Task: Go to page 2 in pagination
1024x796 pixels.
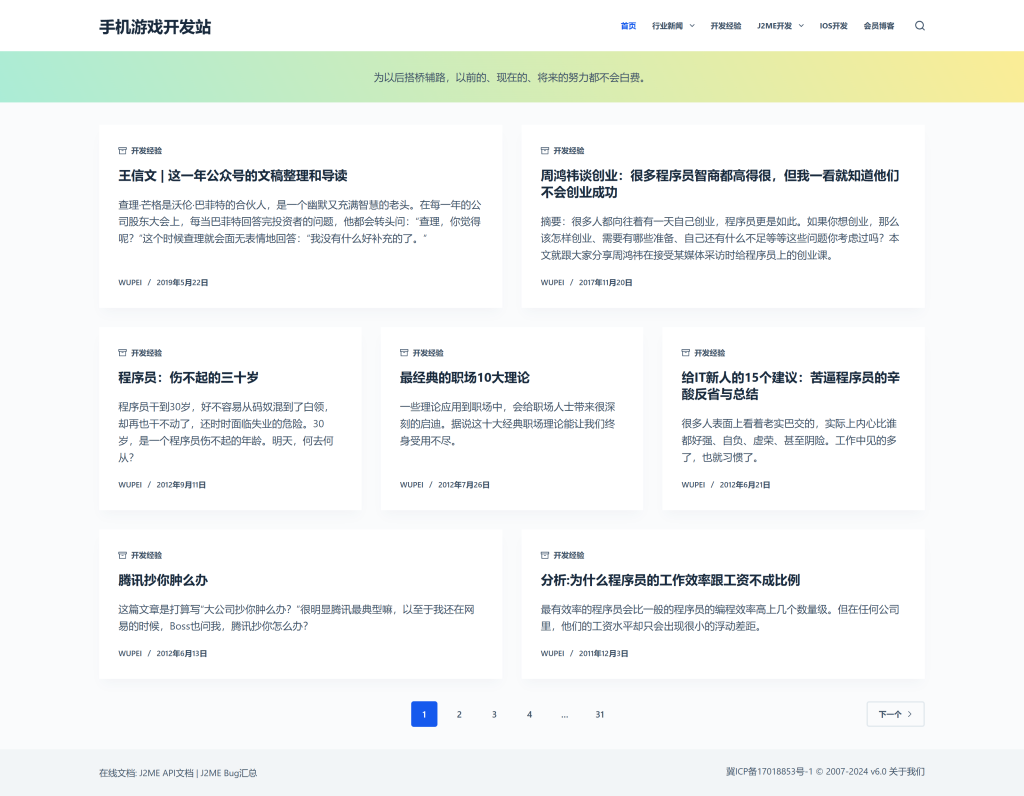Action: (459, 714)
